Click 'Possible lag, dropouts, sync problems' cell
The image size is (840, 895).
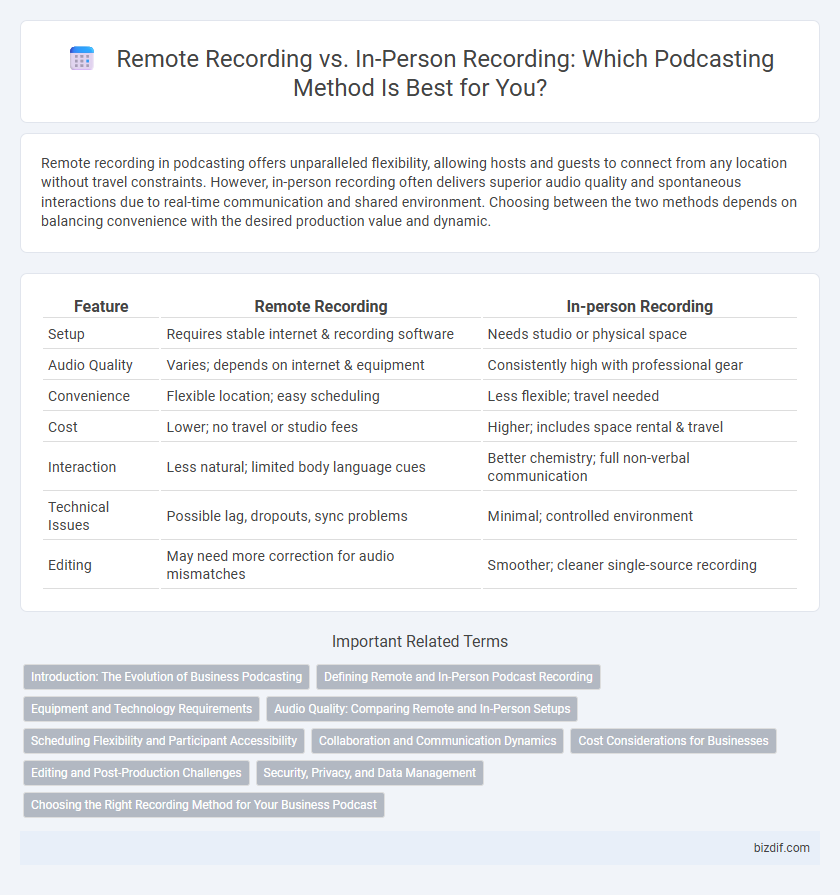pos(321,515)
